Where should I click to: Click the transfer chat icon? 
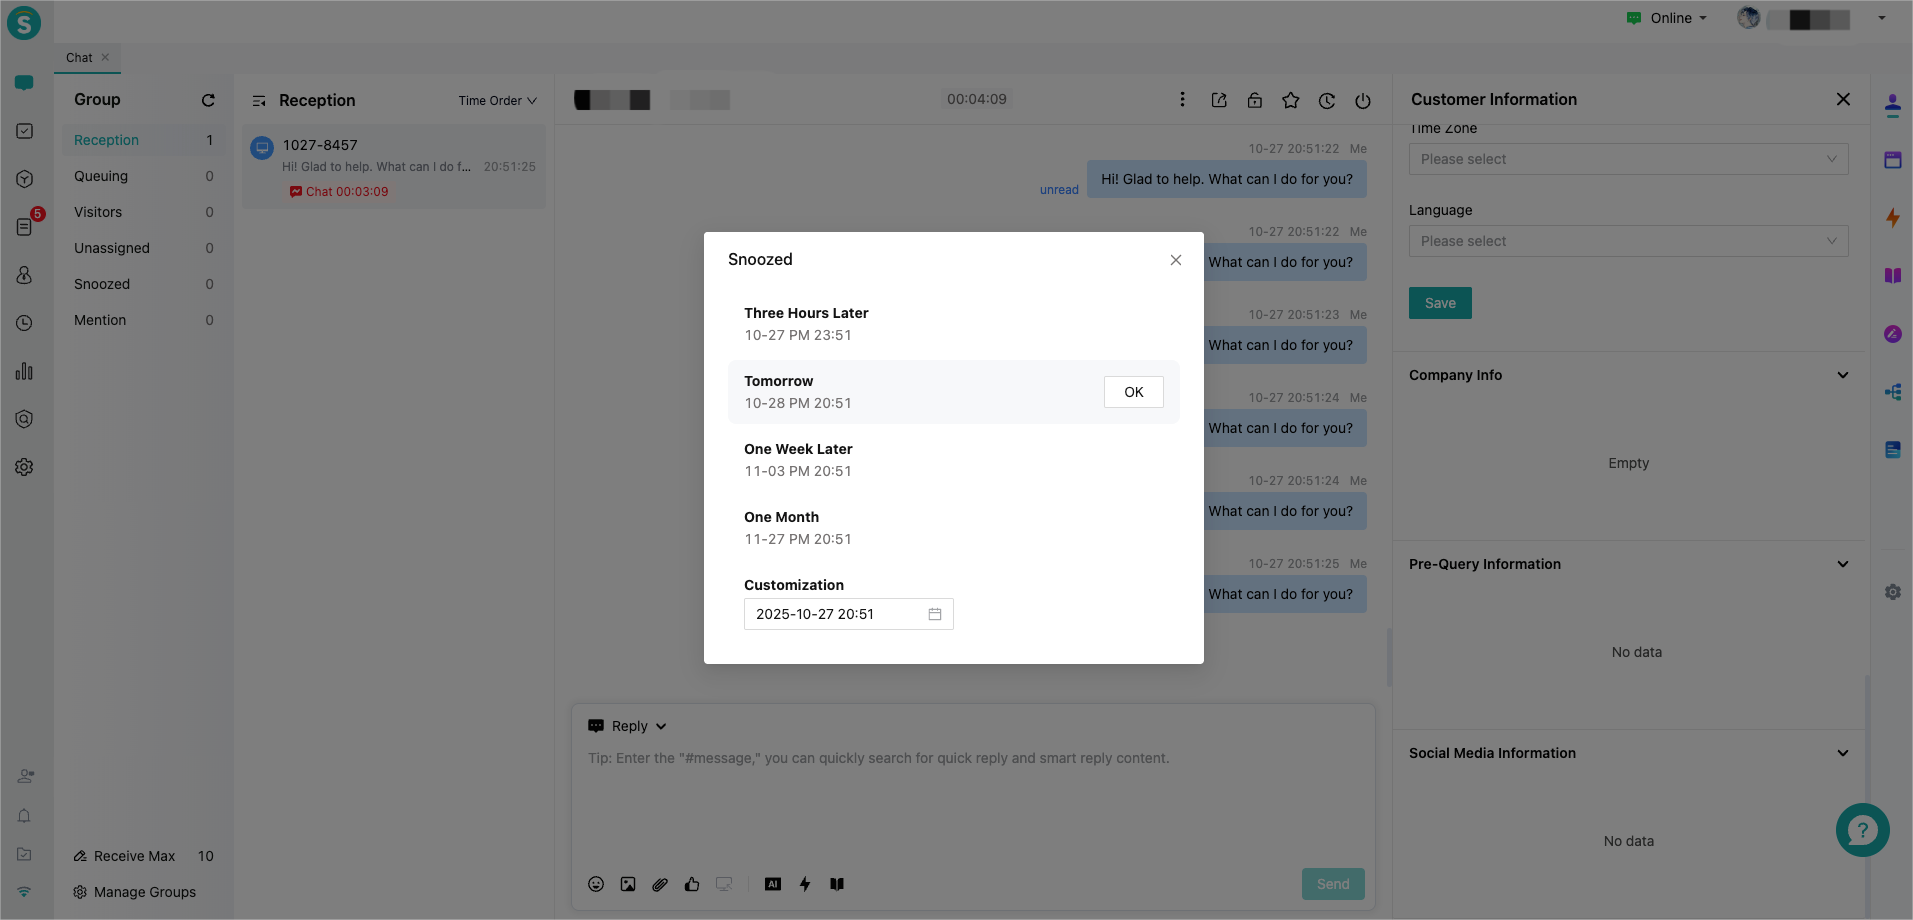pos(1219,100)
